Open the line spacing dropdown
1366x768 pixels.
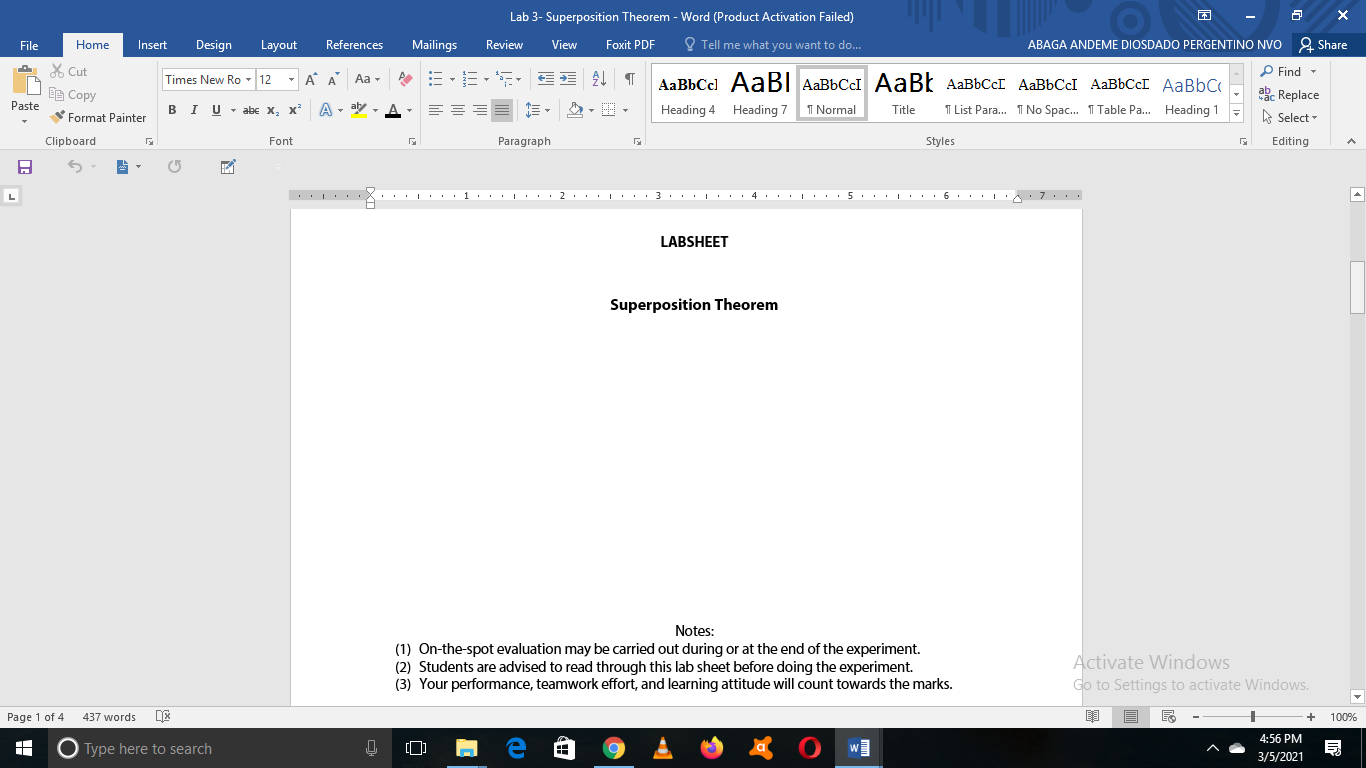pos(537,110)
